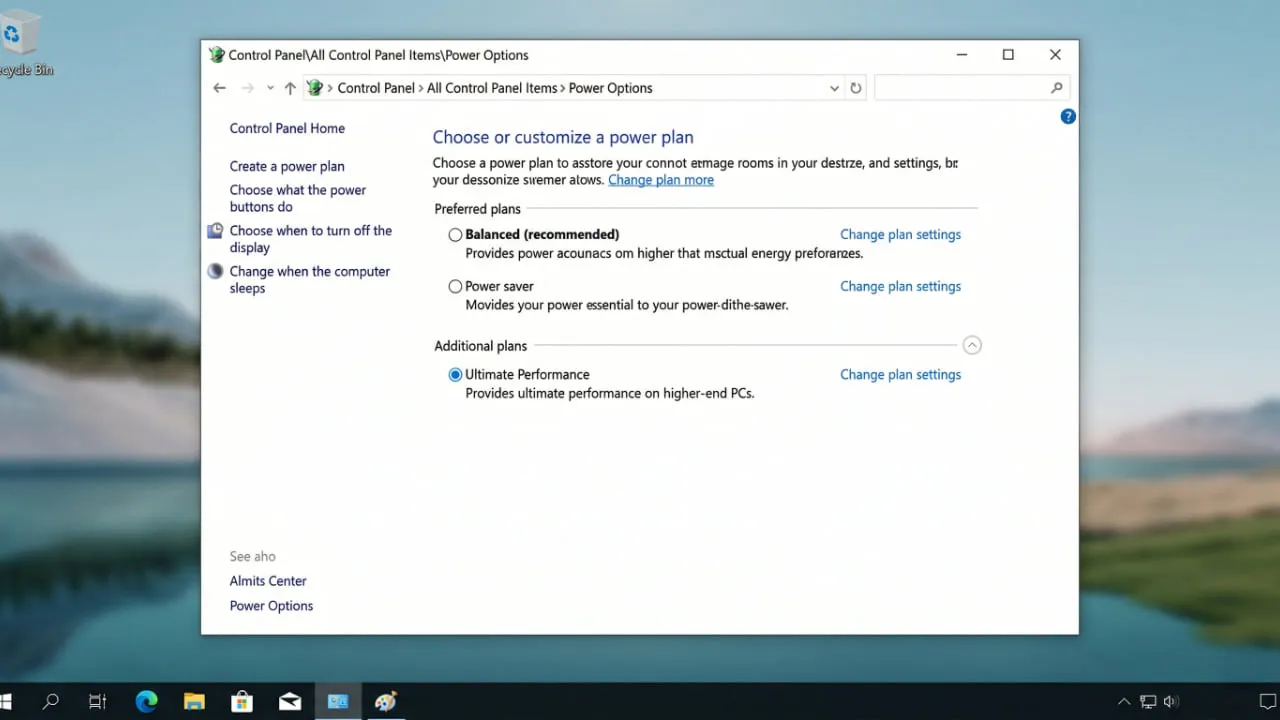Click the Change plan more link
This screenshot has width=1280, height=720.
660,180
